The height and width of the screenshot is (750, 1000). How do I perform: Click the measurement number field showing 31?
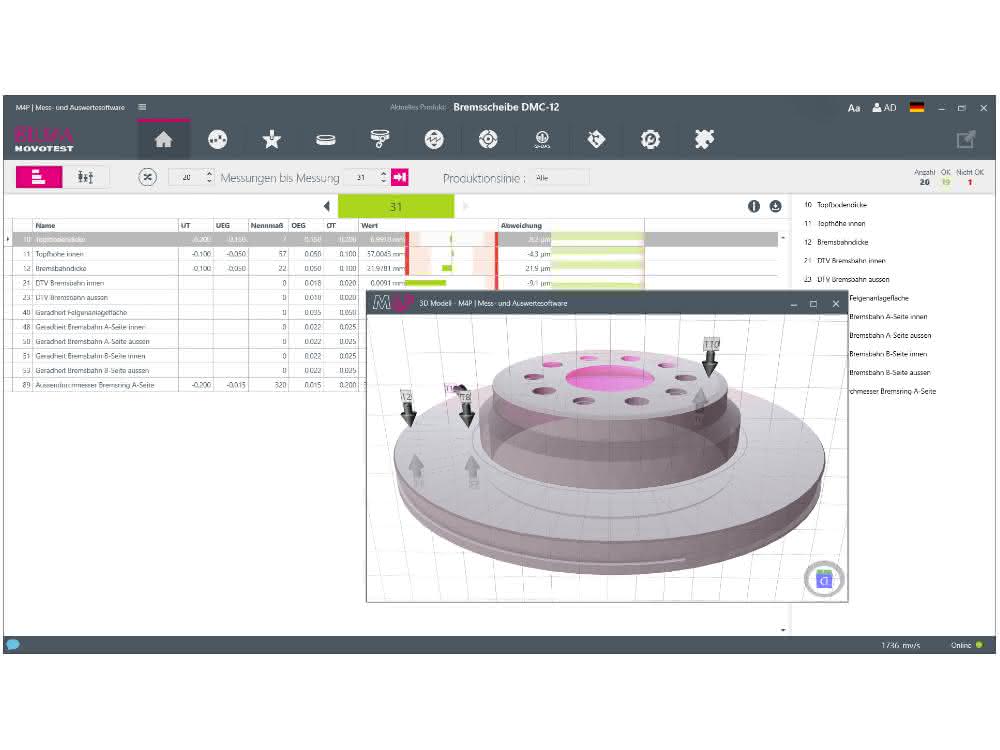361,177
